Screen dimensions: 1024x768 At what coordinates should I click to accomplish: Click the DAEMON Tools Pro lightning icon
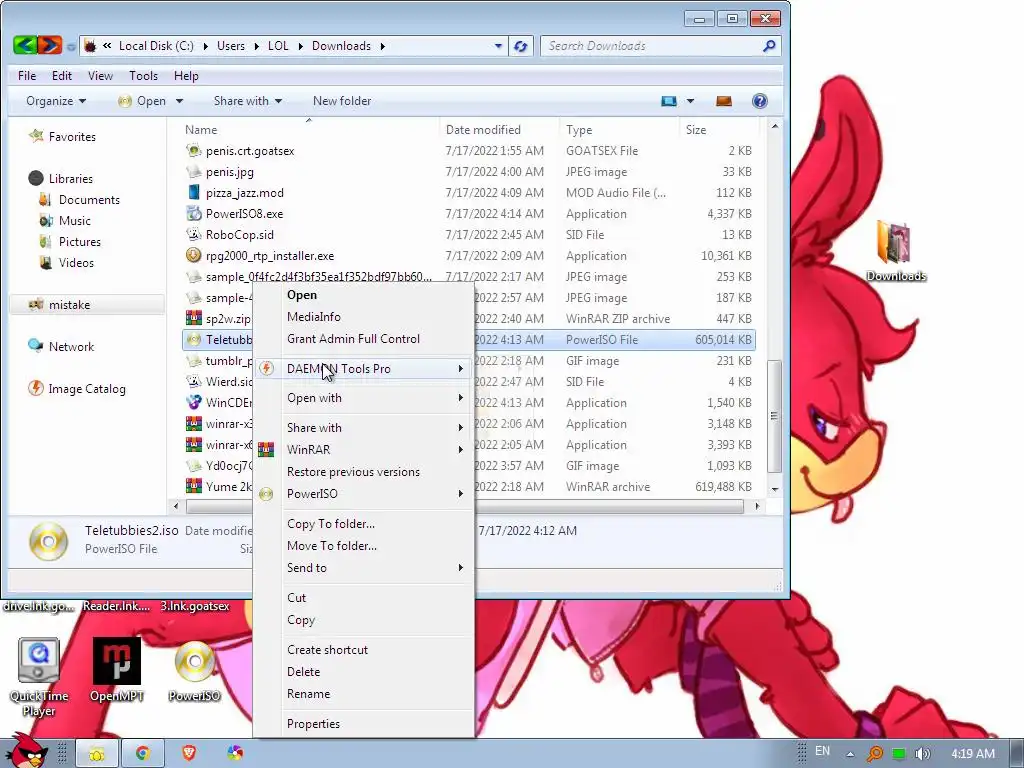pyautogui.click(x=266, y=368)
